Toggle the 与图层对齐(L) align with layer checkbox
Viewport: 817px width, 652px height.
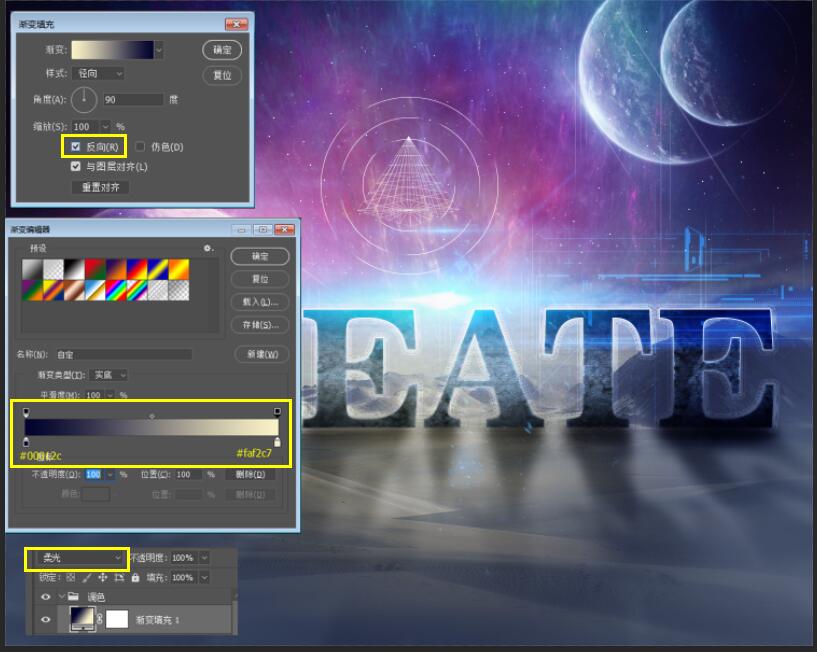(76, 166)
